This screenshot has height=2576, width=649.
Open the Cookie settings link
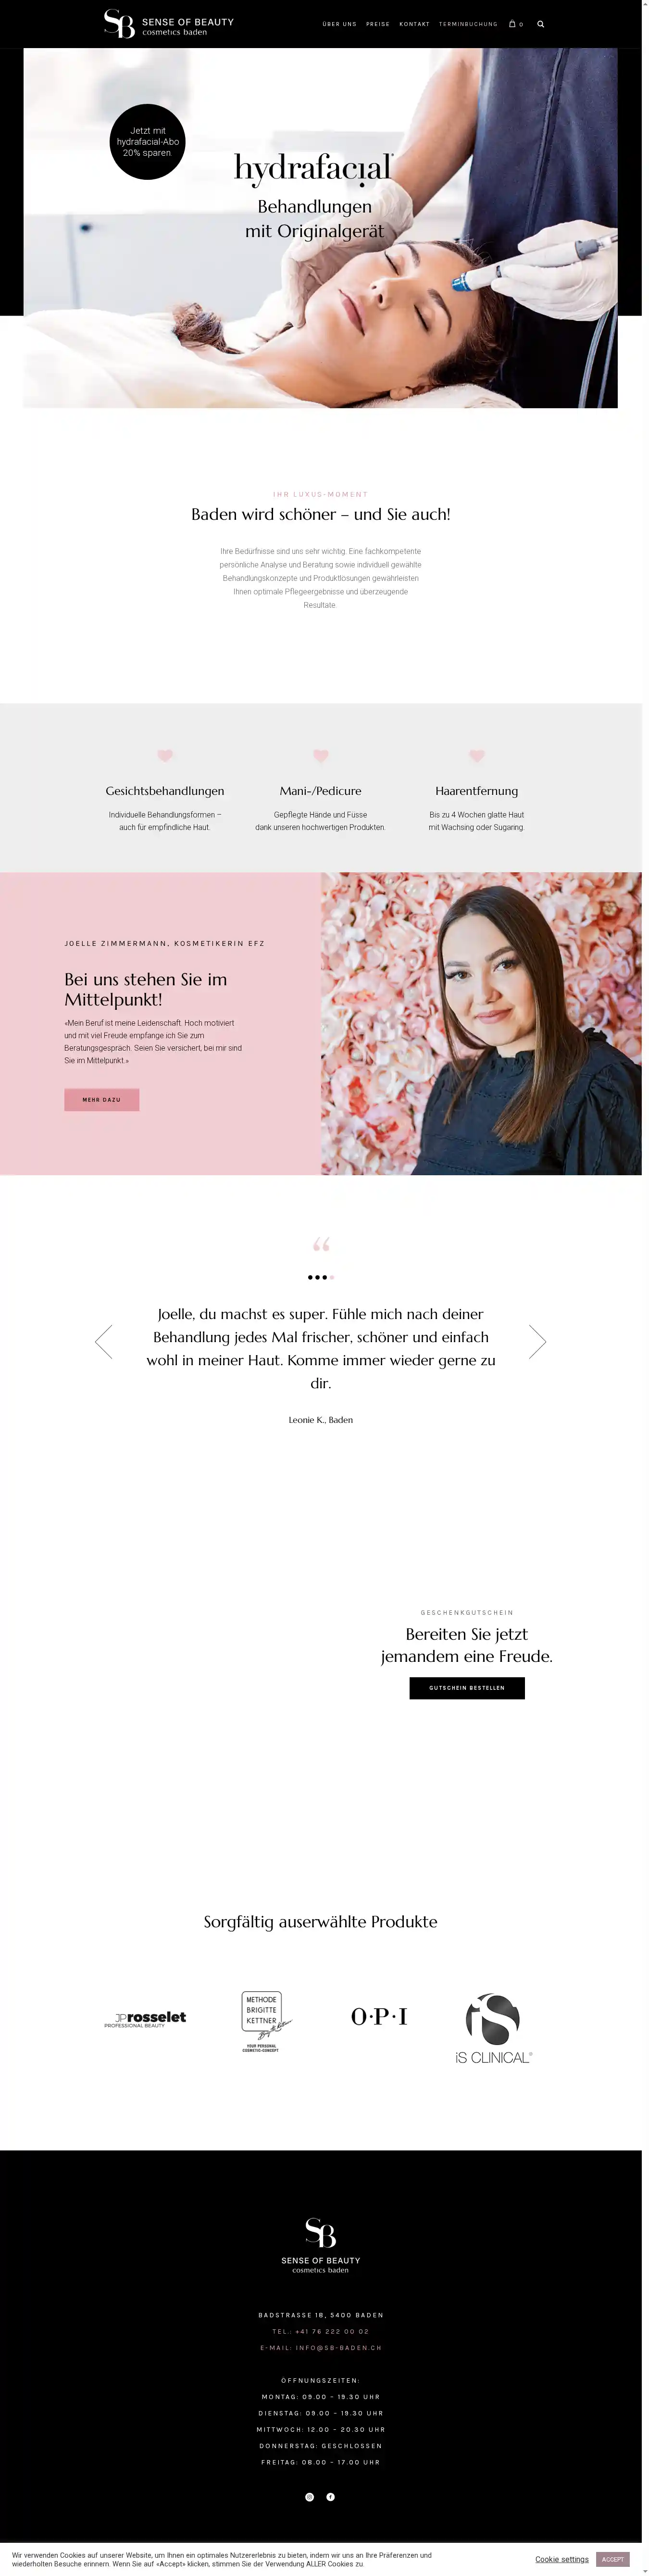click(x=562, y=2559)
